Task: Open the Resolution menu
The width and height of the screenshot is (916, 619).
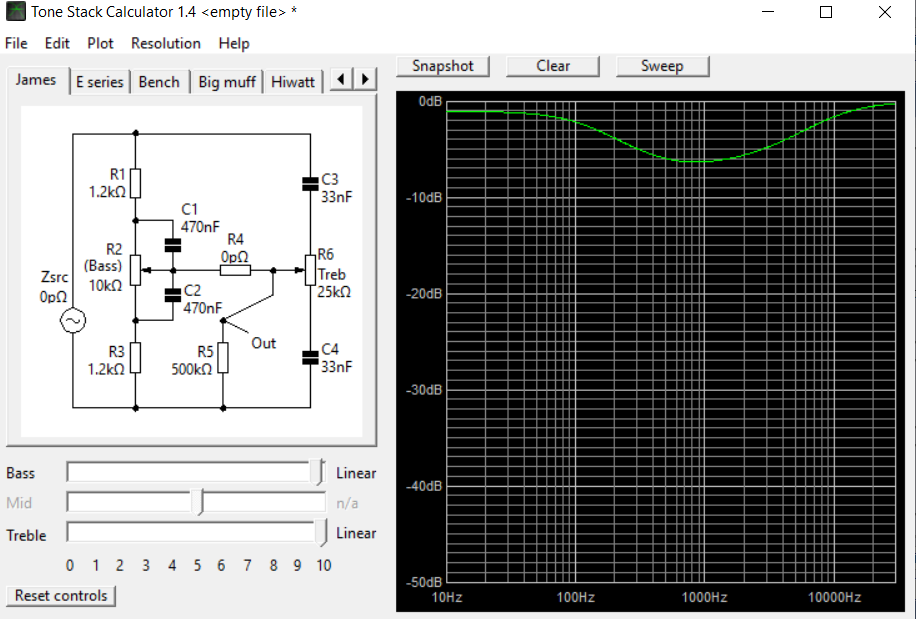Action: coord(166,43)
